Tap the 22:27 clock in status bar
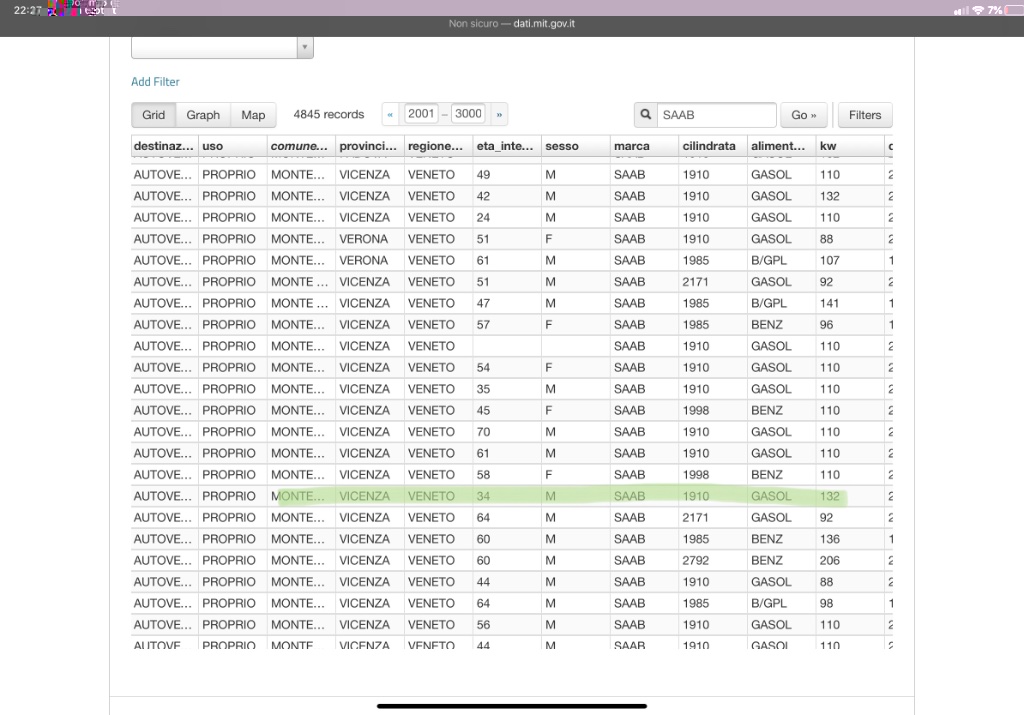 pos(27,10)
